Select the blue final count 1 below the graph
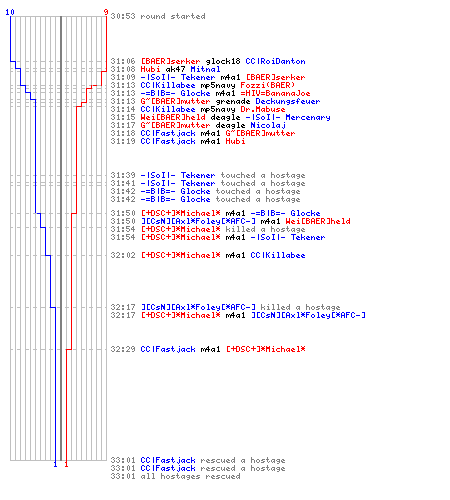This screenshot has width=450, height=500. 55,464
